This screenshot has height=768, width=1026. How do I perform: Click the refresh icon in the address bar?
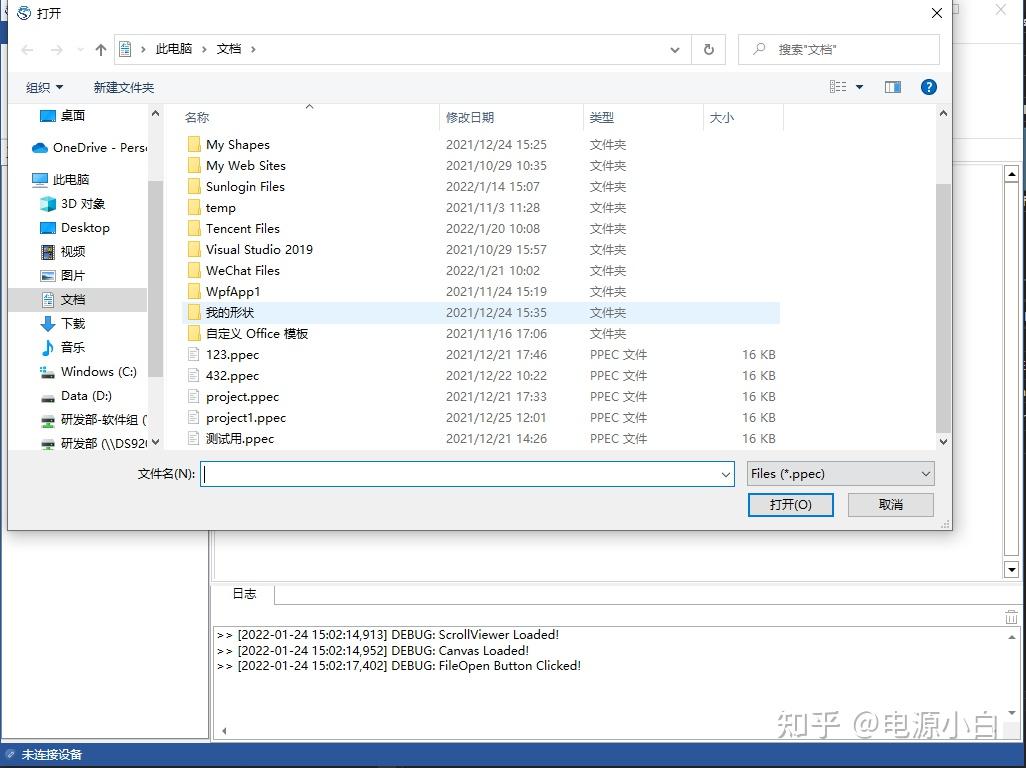tap(708, 48)
